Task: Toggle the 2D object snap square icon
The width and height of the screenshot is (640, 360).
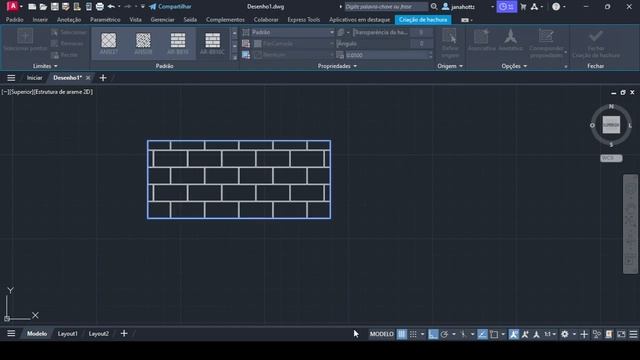Action: click(x=494, y=334)
